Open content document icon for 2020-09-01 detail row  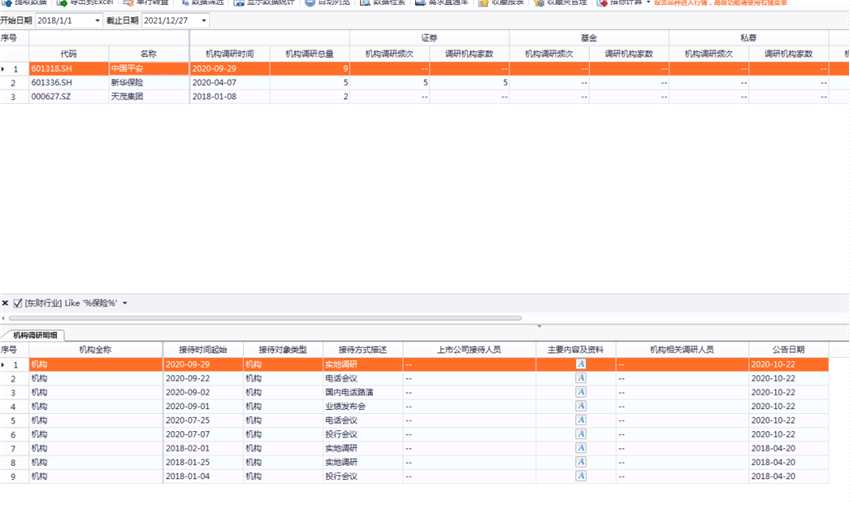[581, 406]
